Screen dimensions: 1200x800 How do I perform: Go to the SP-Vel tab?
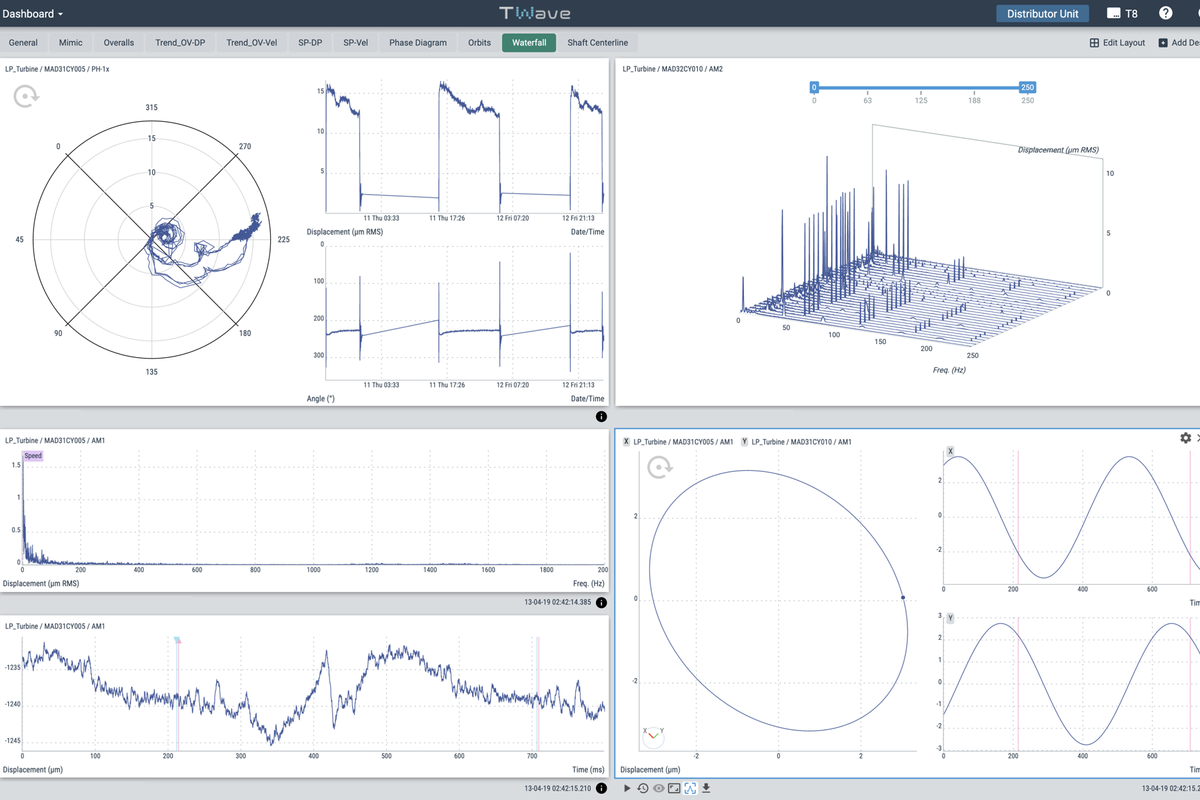pos(355,43)
